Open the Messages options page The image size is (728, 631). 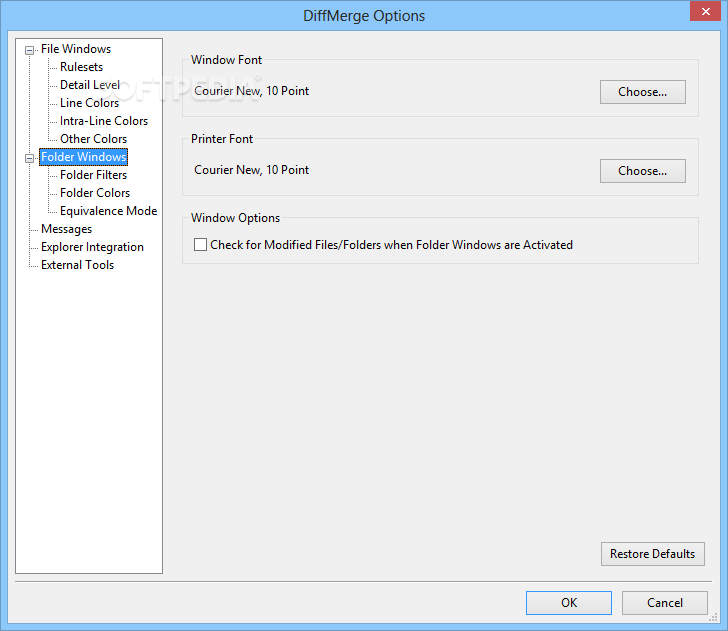click(66, 229)
